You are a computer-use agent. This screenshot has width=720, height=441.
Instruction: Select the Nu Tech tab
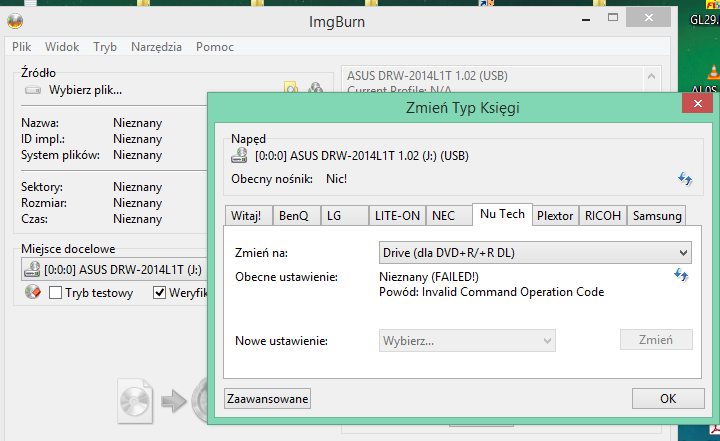point(502,214)
